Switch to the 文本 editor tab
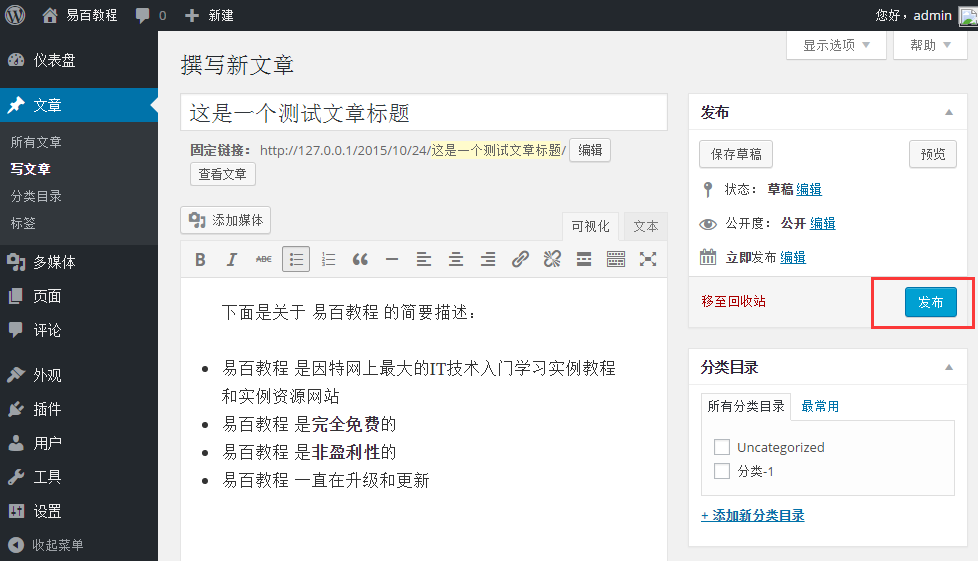The height and width of the screenshot is (561, 978). (646, 226)
